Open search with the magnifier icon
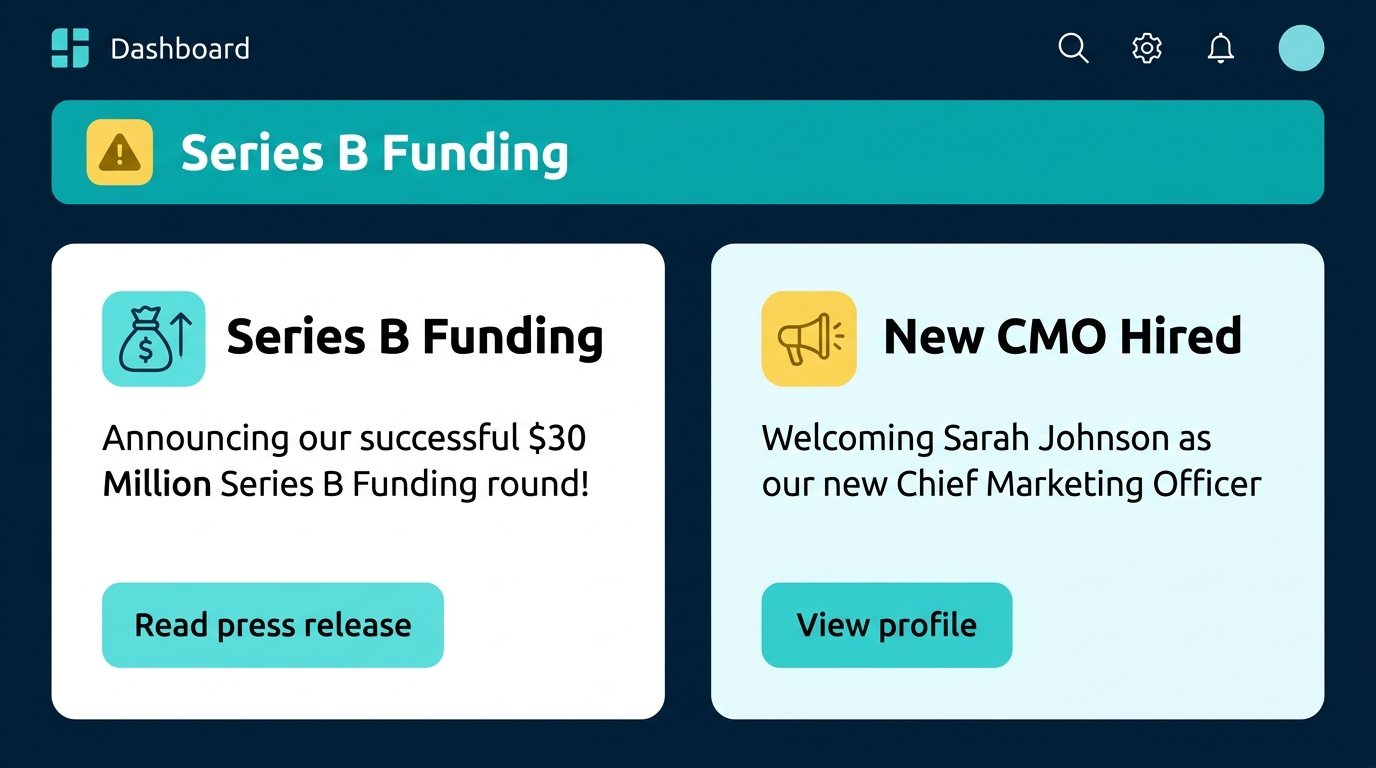 coord(1073,48)
